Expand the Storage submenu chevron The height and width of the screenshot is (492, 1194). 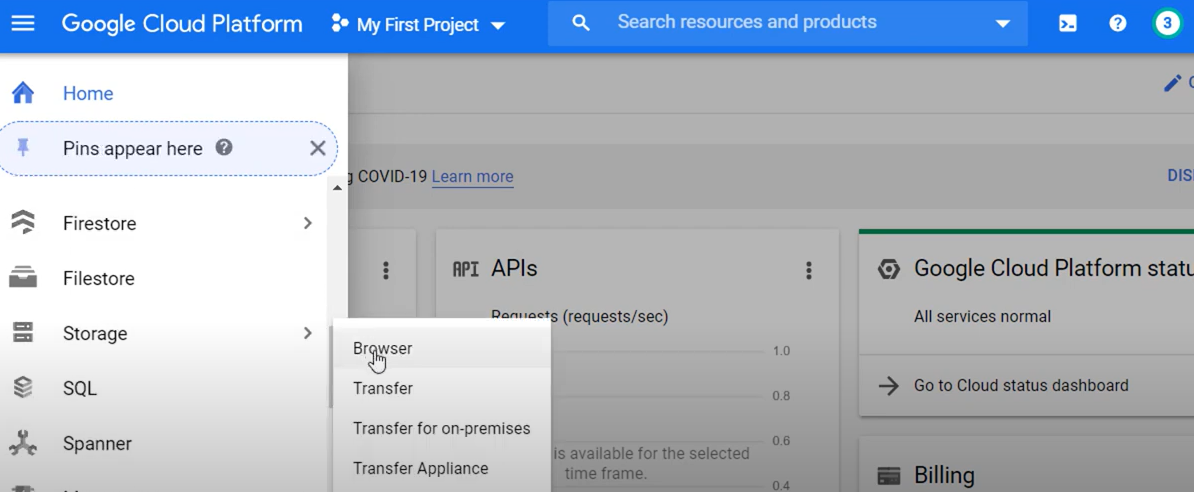(x=308, y=333)
